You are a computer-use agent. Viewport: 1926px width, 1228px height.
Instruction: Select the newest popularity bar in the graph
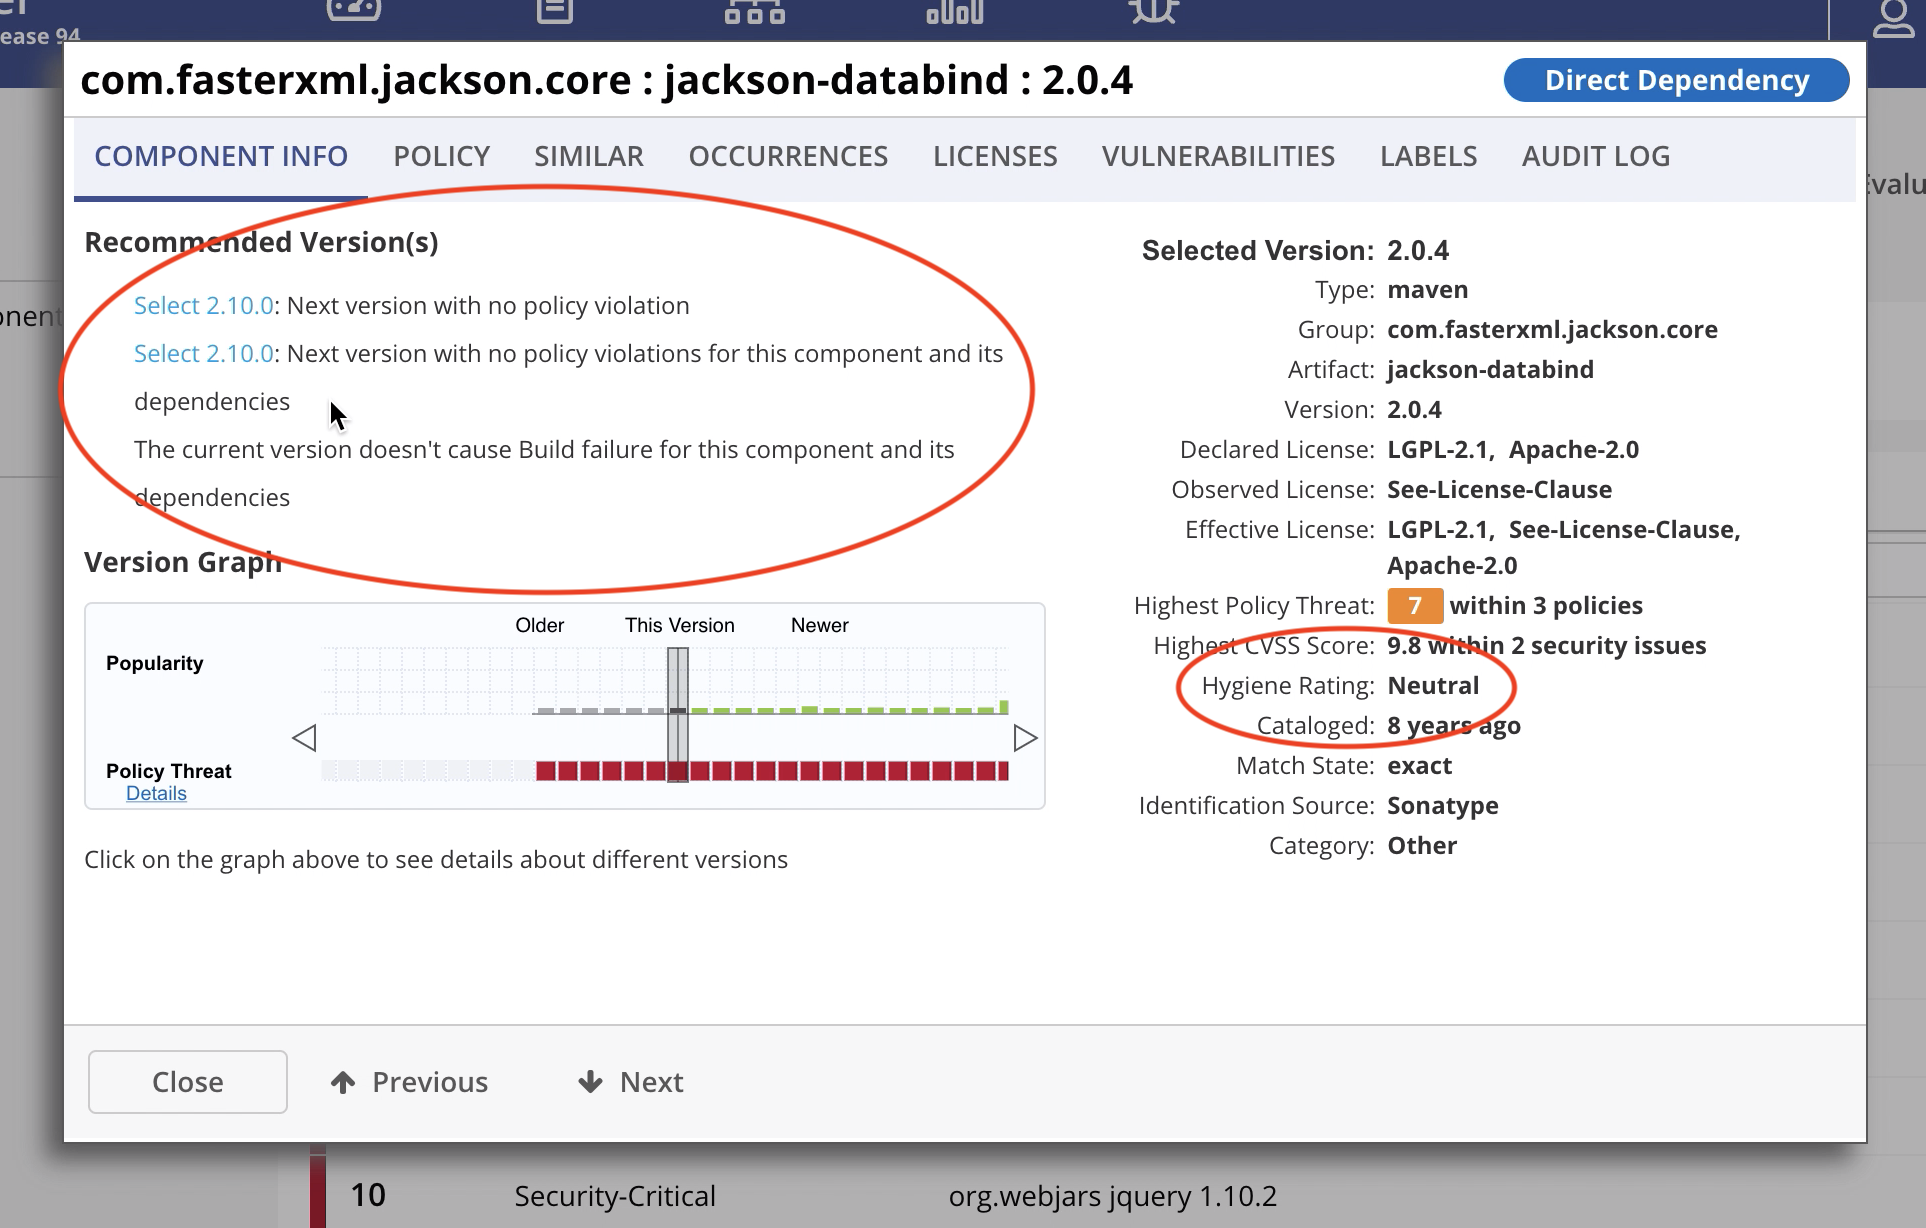coord(1004,707)
